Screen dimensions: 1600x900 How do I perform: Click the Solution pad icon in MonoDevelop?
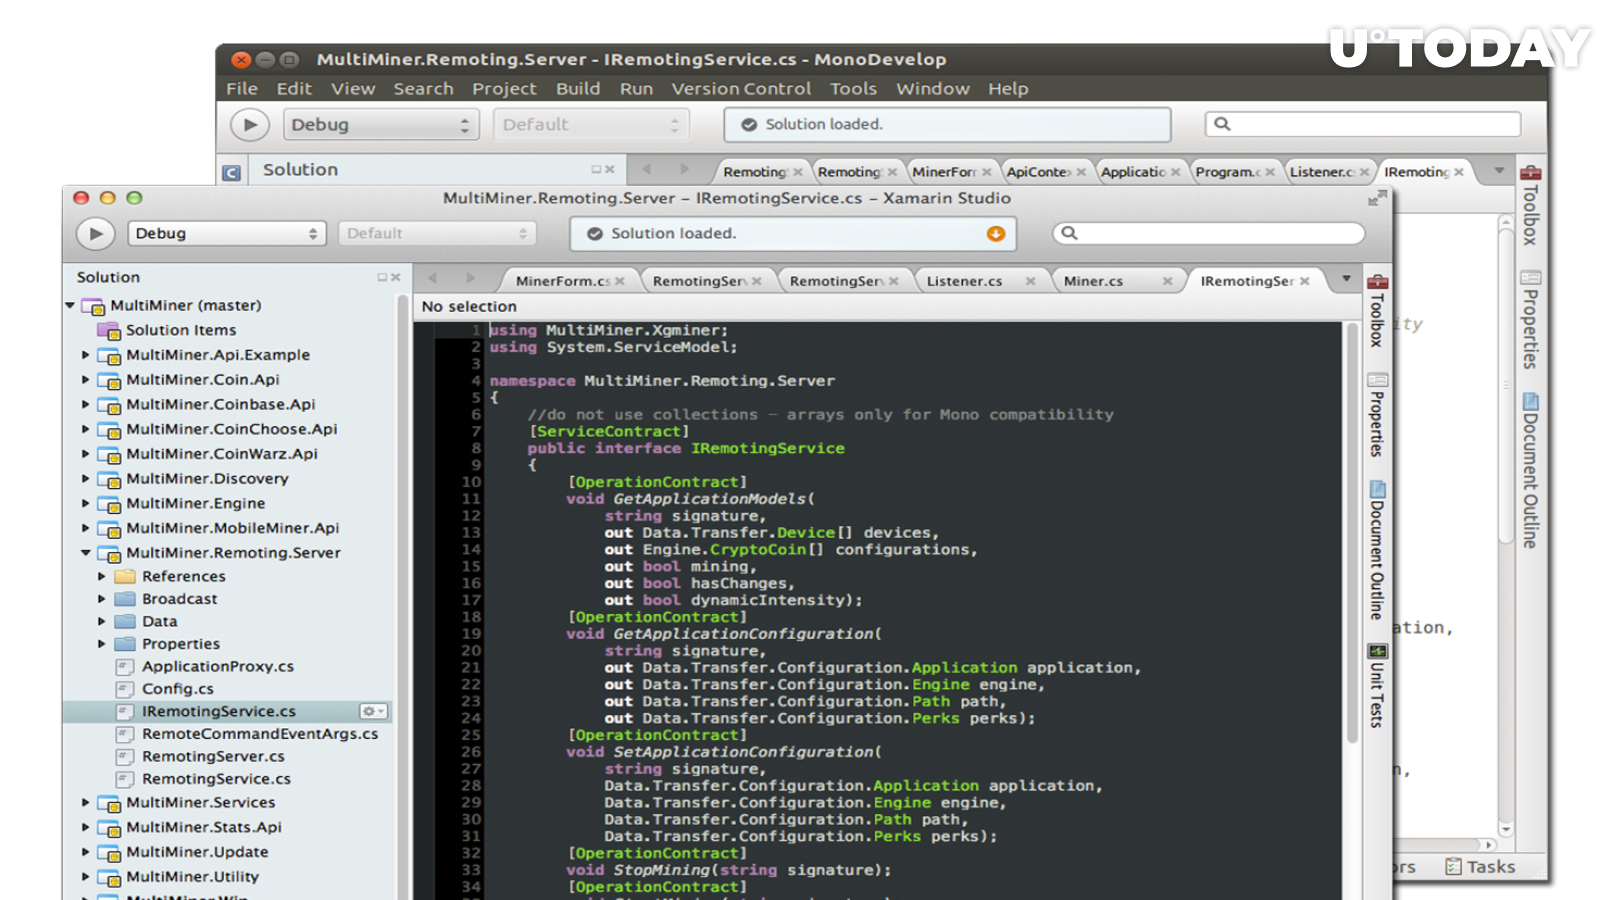pyautogui.click(x=231, y=172)
